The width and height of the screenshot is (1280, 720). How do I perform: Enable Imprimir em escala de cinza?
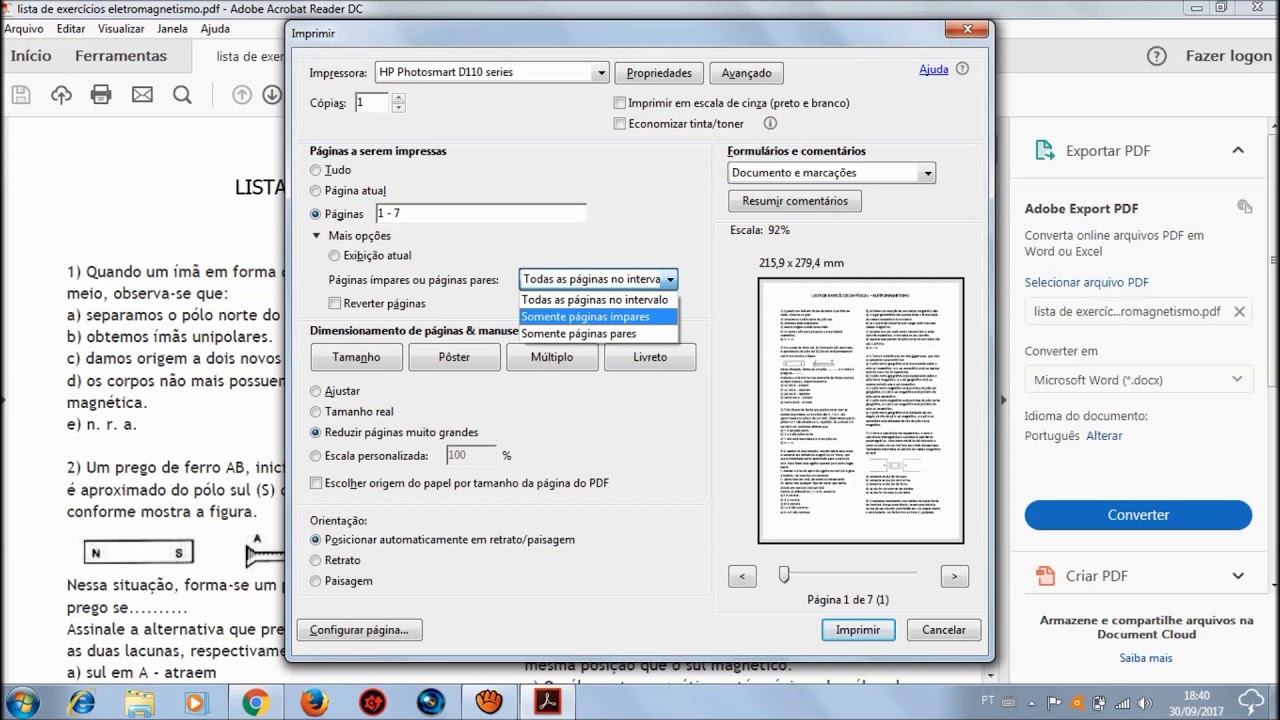(x=620, y=103)
